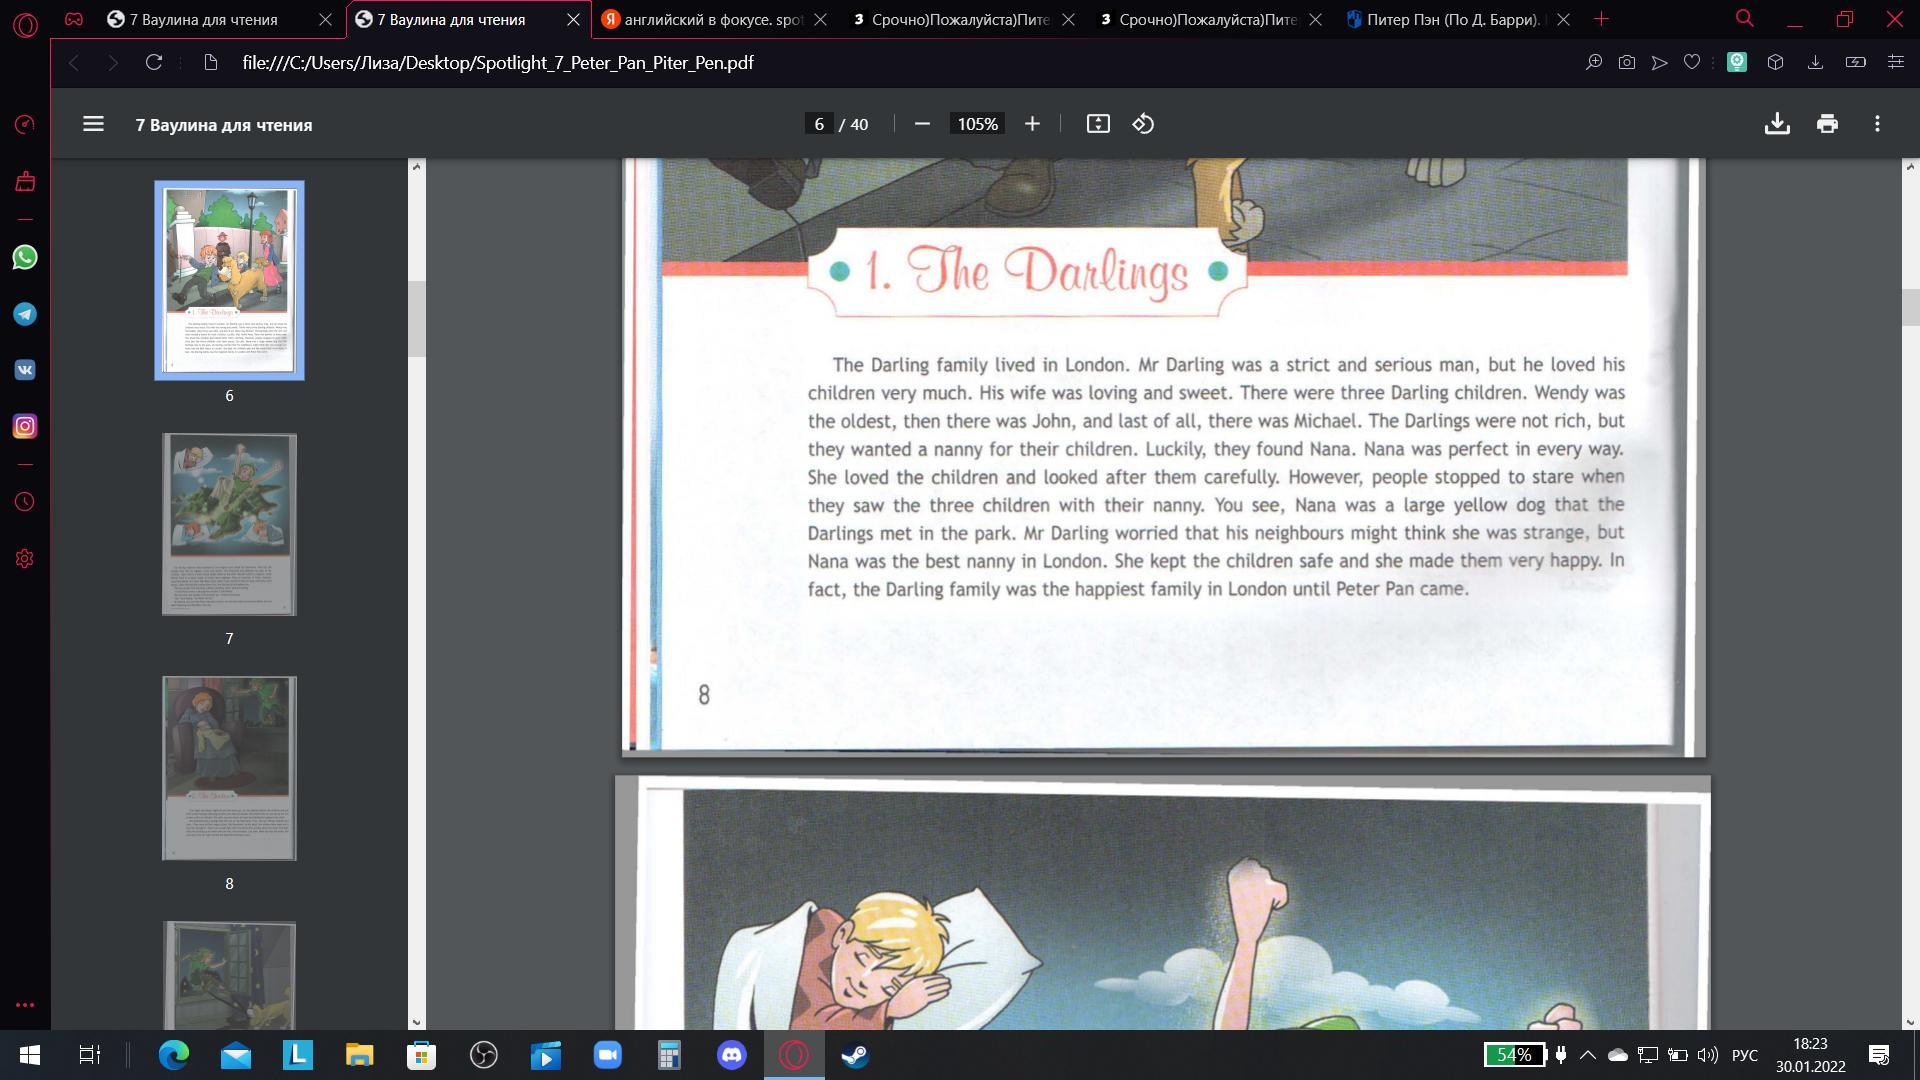This screenshot has width=1920, height=1080.
Task: Open Windows Start menu
Action: pyautogui.click(x=29, y=1055)
